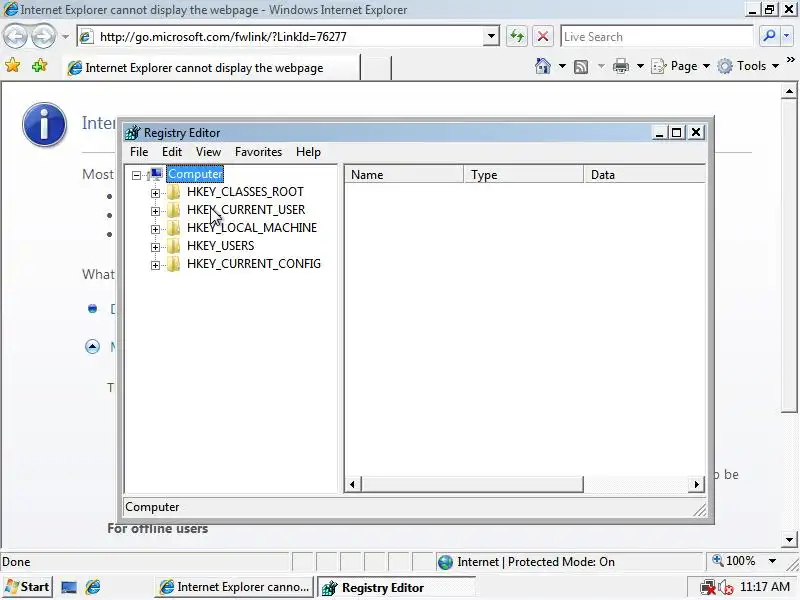The height and width of the screenshot is (600, 800).
Task: Expand HKEY_CURRENT_USER key
Action: 156,211
